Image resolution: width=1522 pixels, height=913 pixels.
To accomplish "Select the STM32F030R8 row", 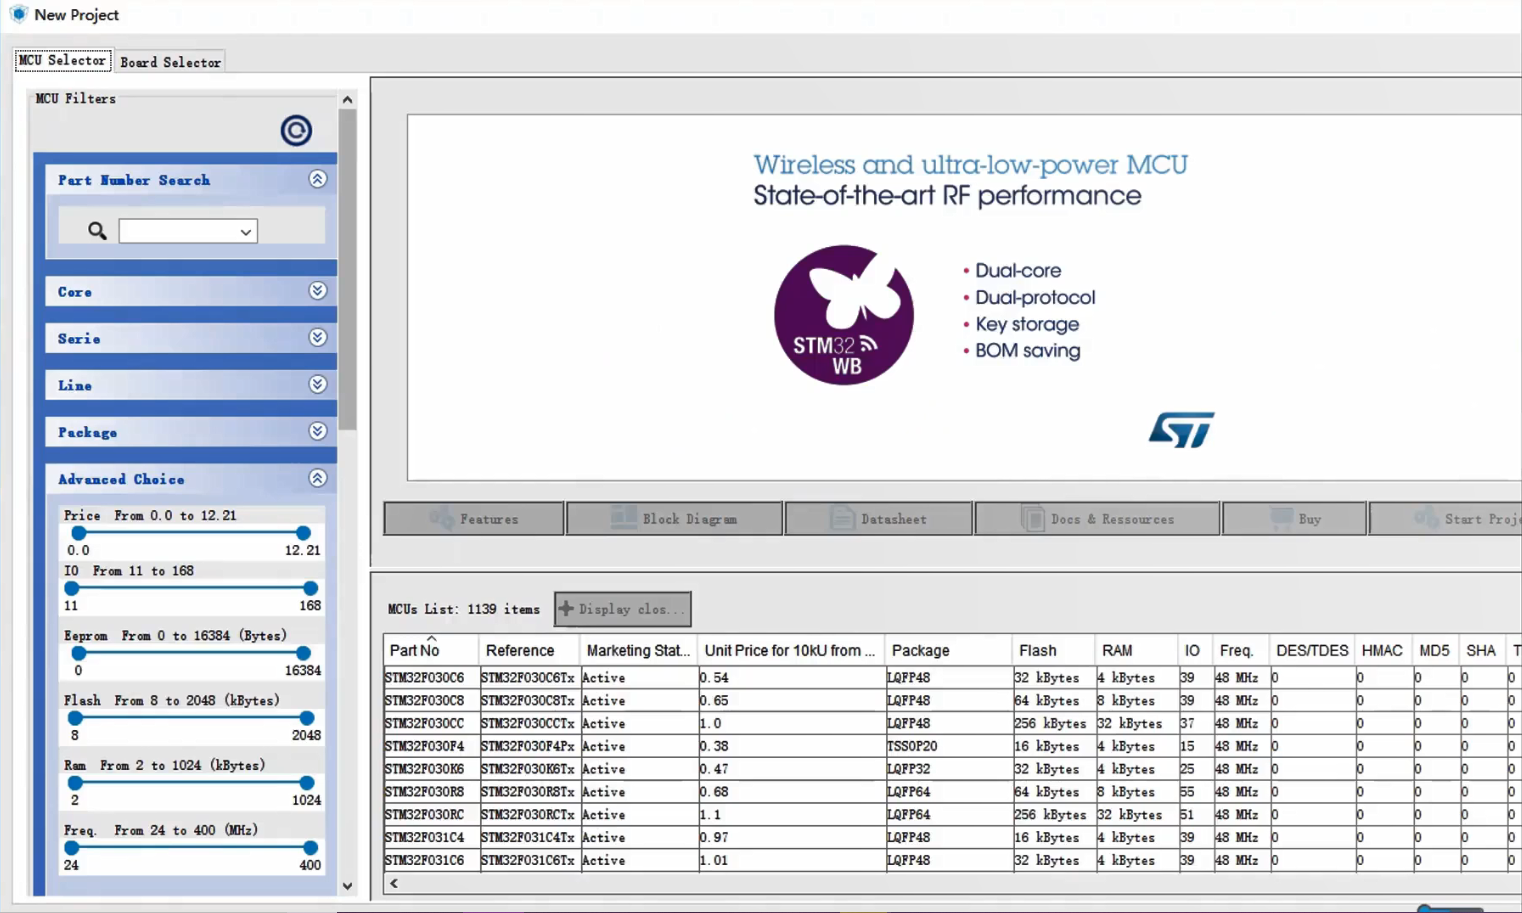I will click(952, 792).
